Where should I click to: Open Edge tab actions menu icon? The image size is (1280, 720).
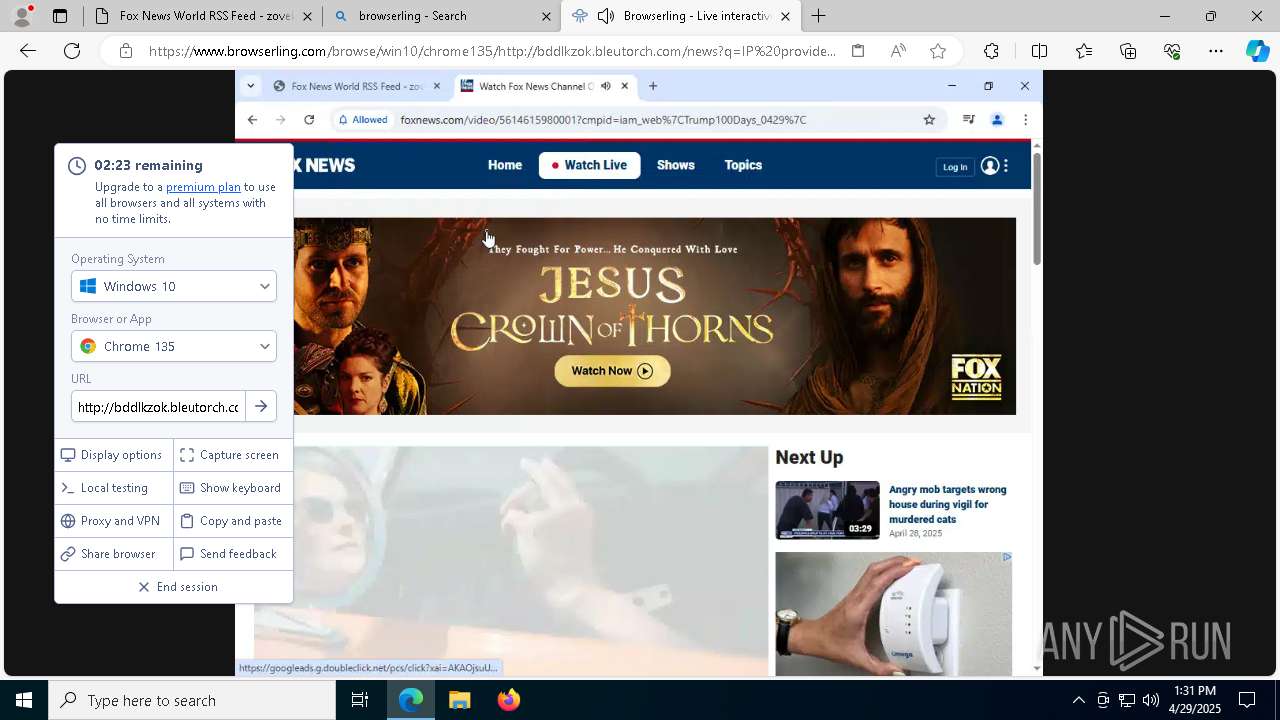60,16
